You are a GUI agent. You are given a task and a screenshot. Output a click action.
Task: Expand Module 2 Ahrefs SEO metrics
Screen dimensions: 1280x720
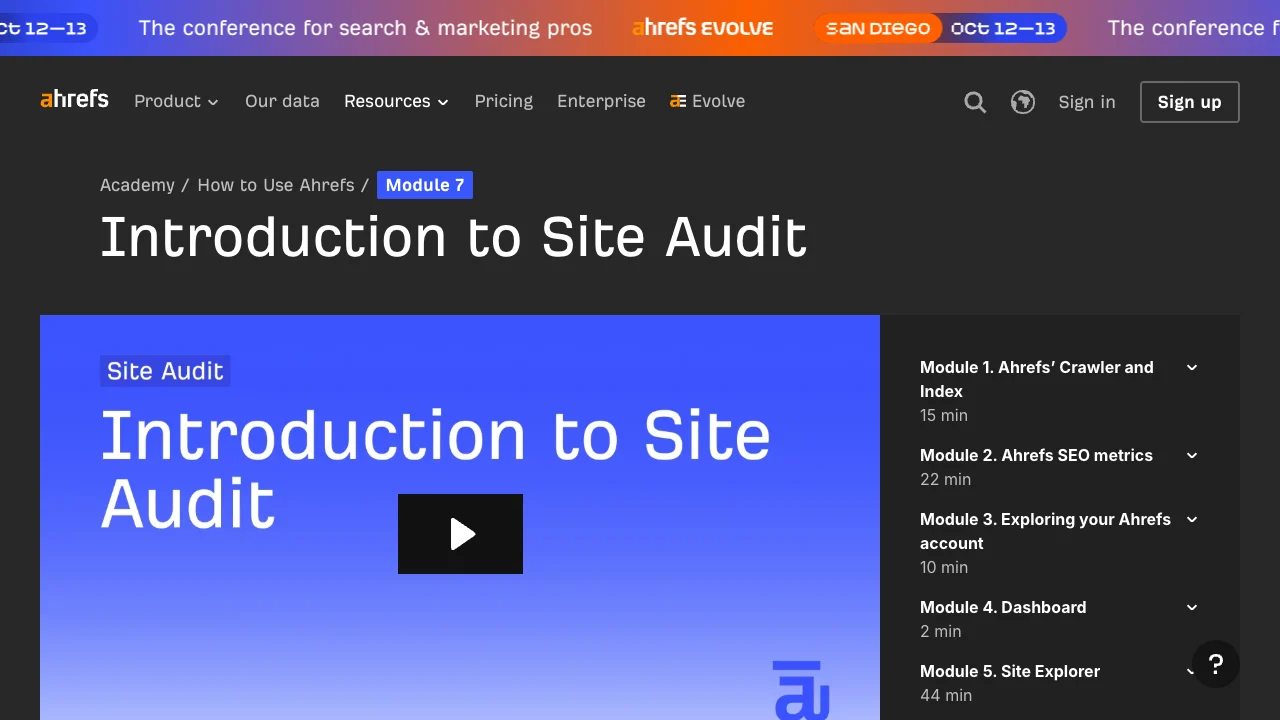pos(1192,456)
